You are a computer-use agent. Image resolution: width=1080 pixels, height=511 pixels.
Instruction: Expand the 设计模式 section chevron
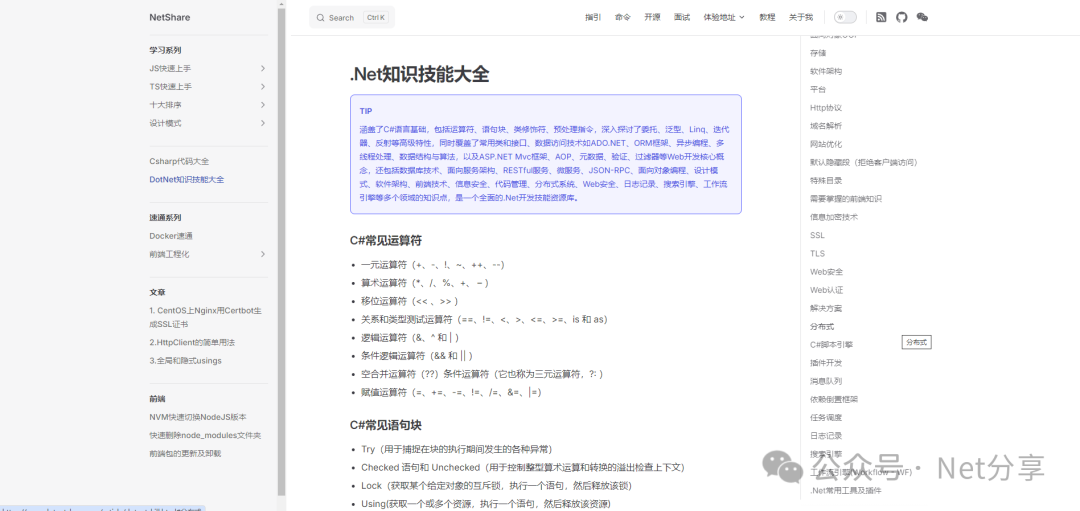pos(263,123)
